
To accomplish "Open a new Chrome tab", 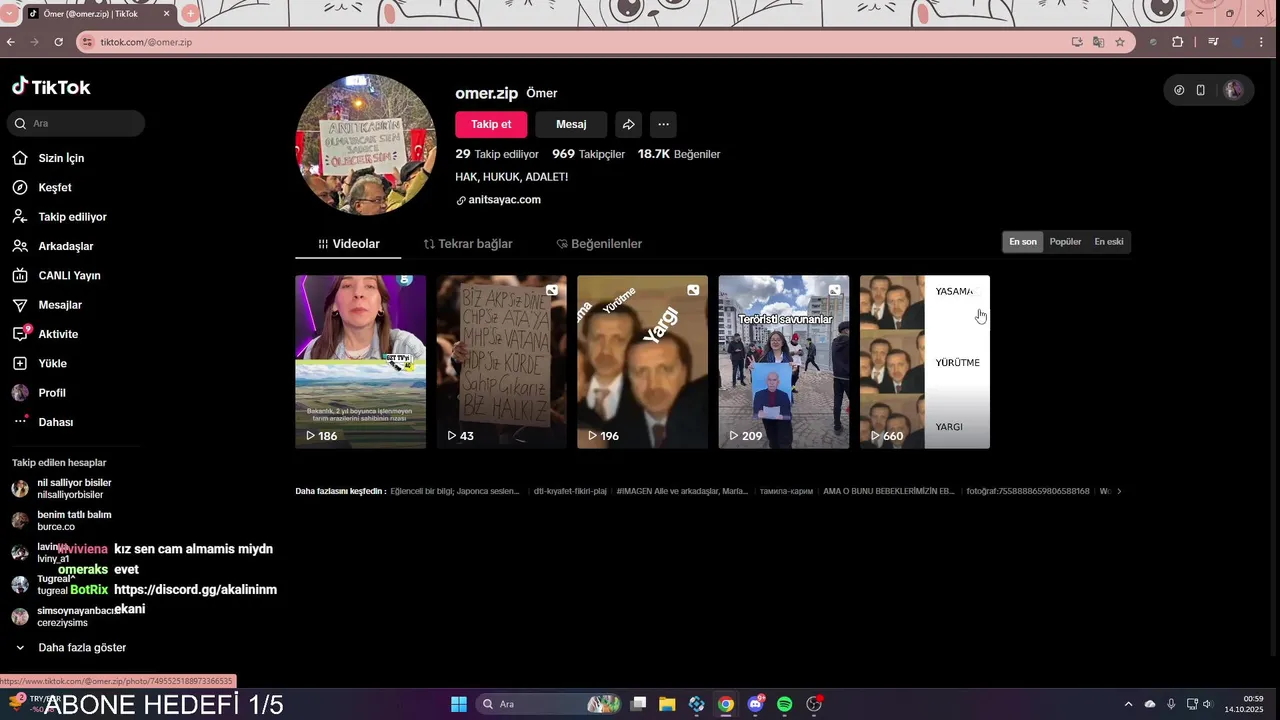I will [190, 14].
